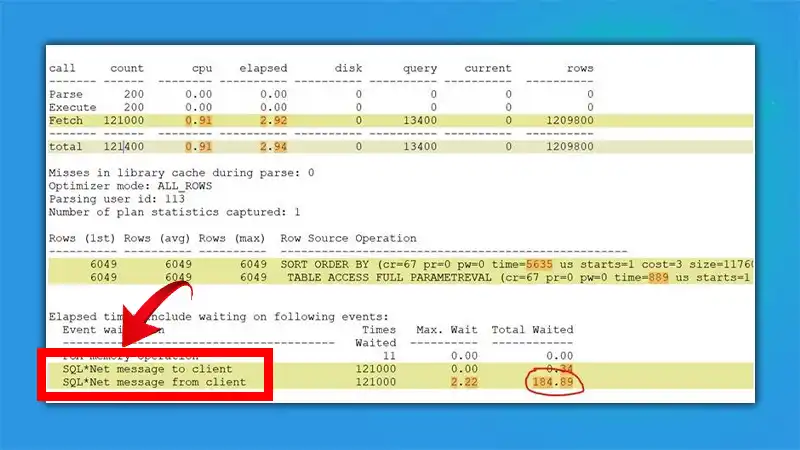This screenshot has width=800, height=450.
Task: Select the 'total' row label
Action: [x=65, y=147]
